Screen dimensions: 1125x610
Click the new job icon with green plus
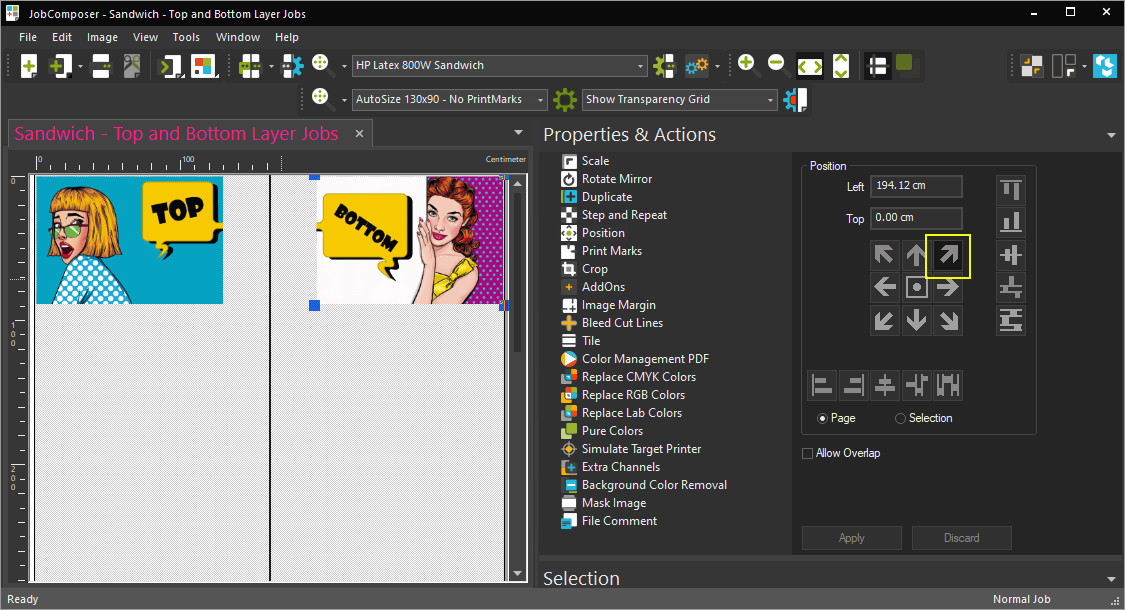click(x=29, y=66)
